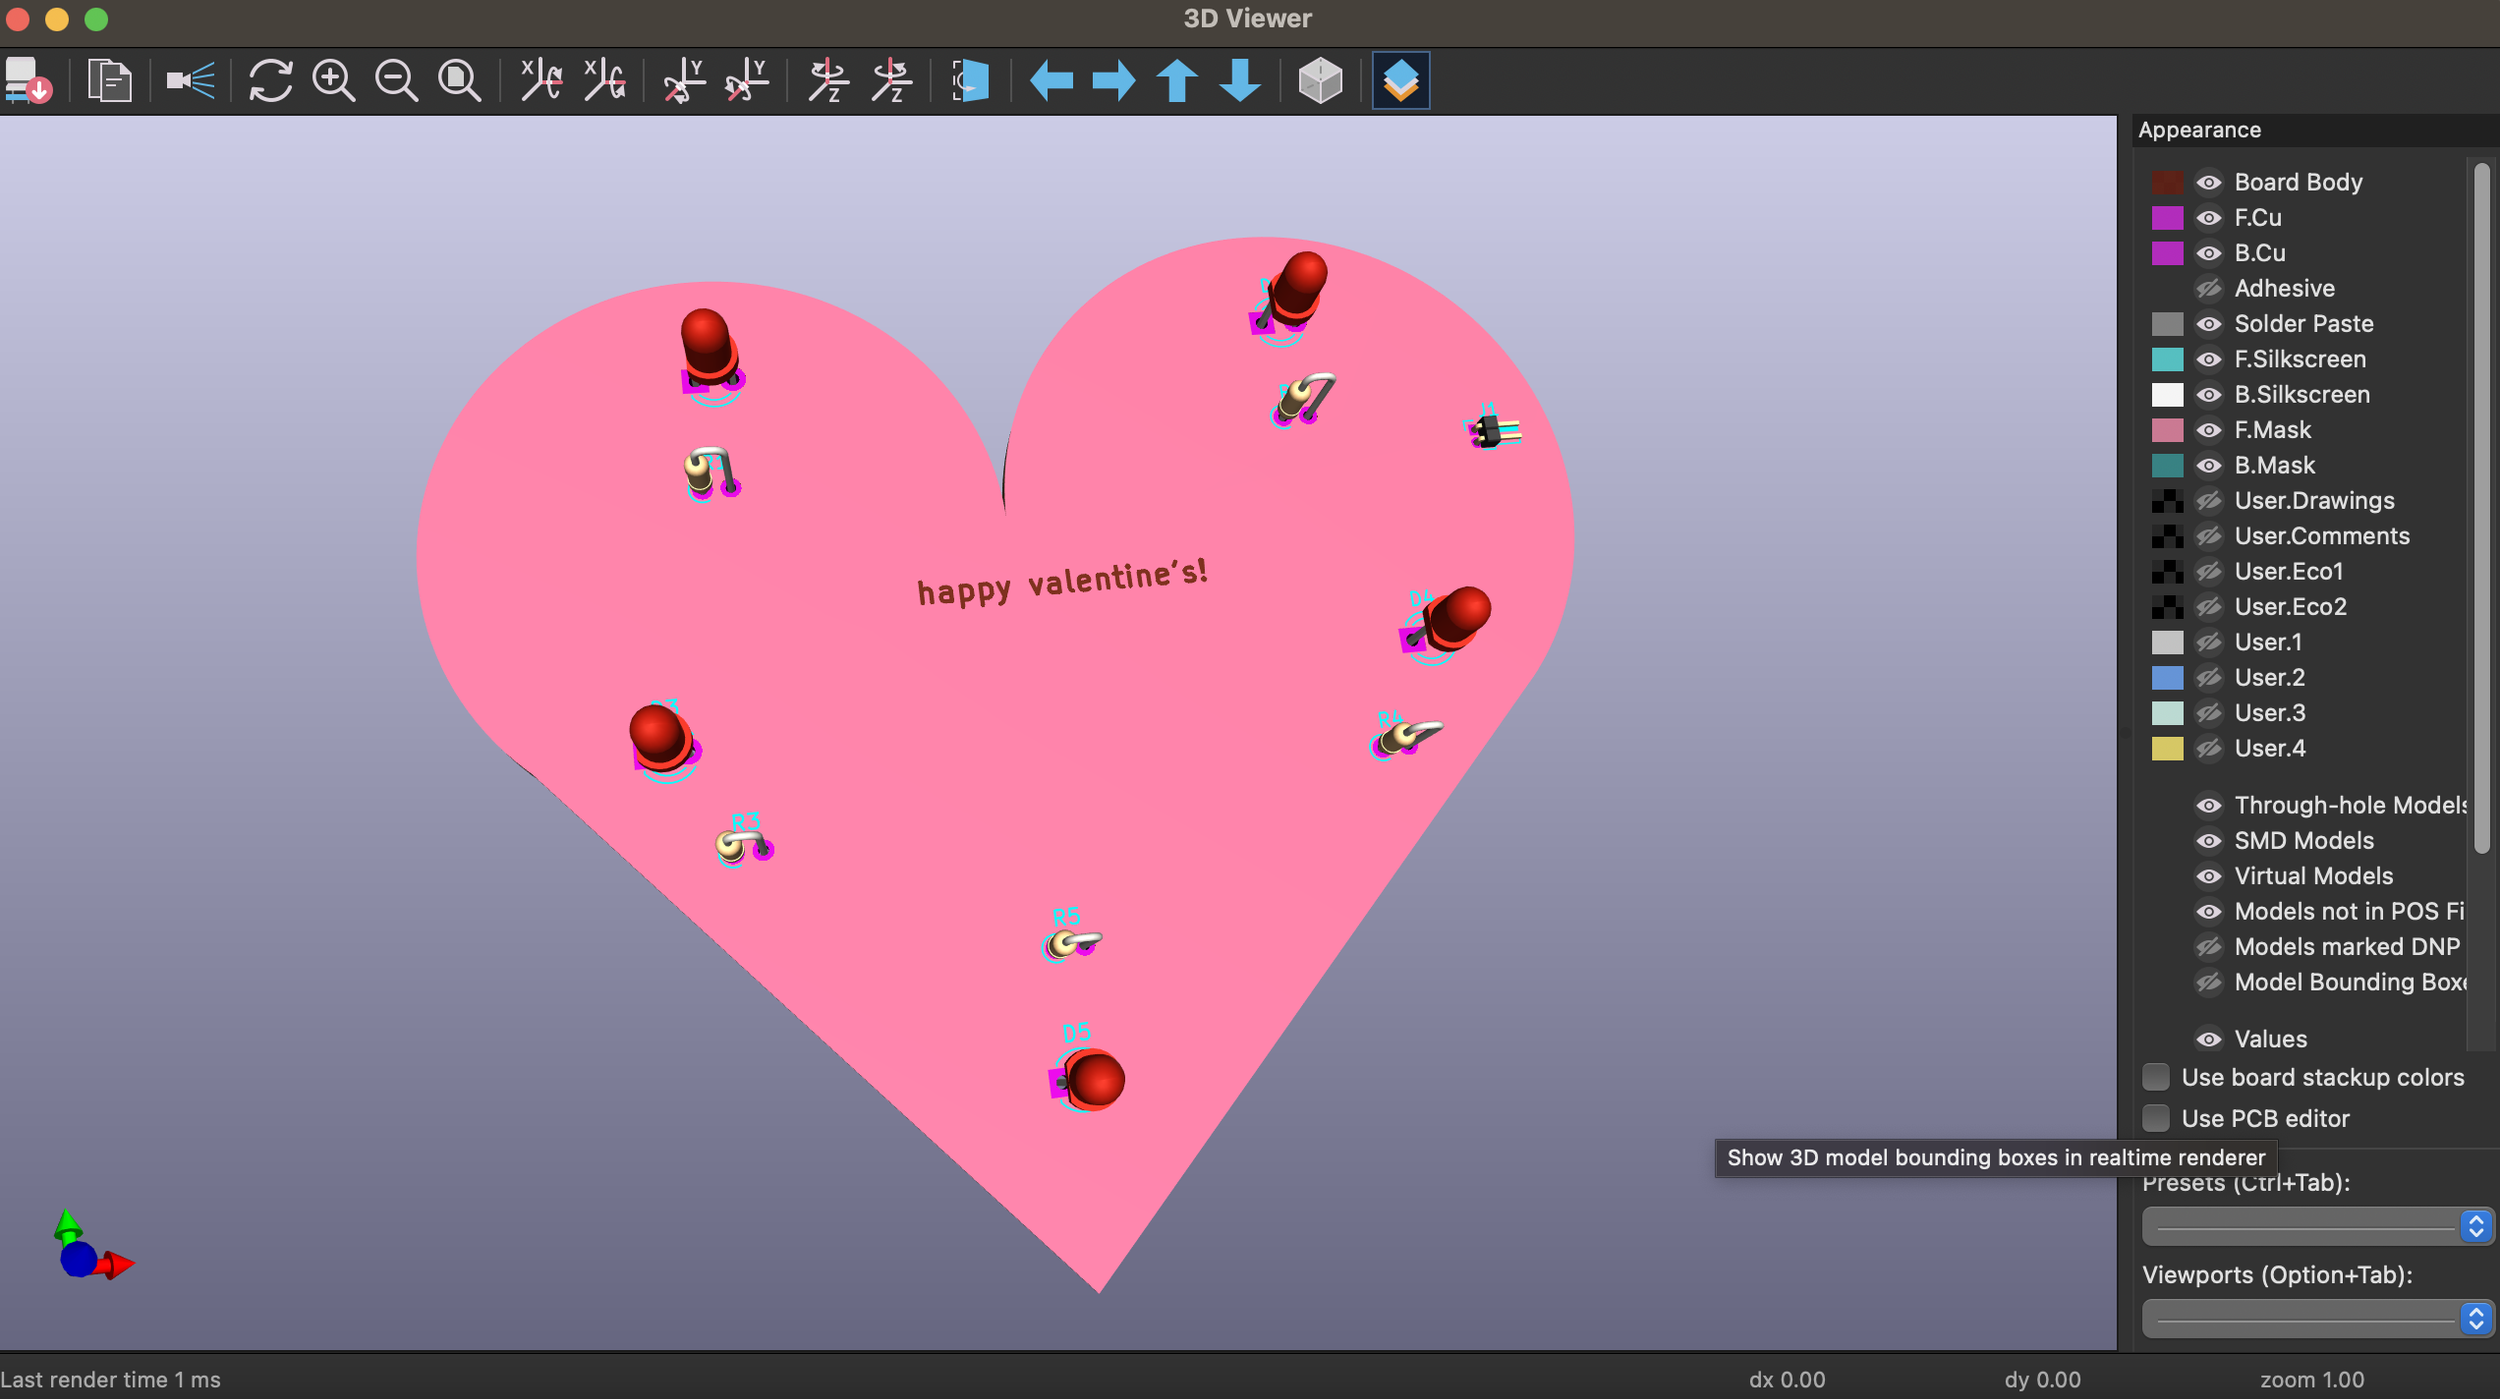This screenshot has width=2500, height=1399.
Task: Toggle visibility of Models marked DNP
Action: (2209, 946)
